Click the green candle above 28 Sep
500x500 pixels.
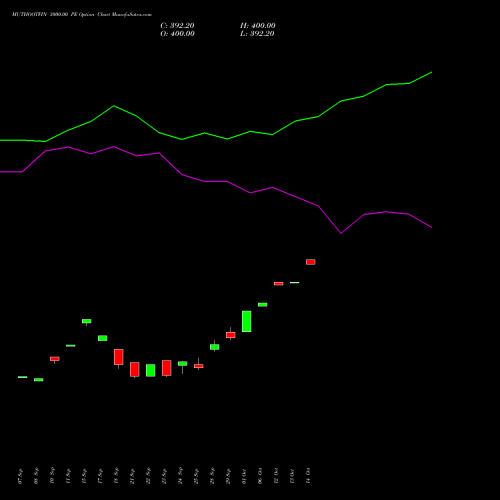pos(215,347)
